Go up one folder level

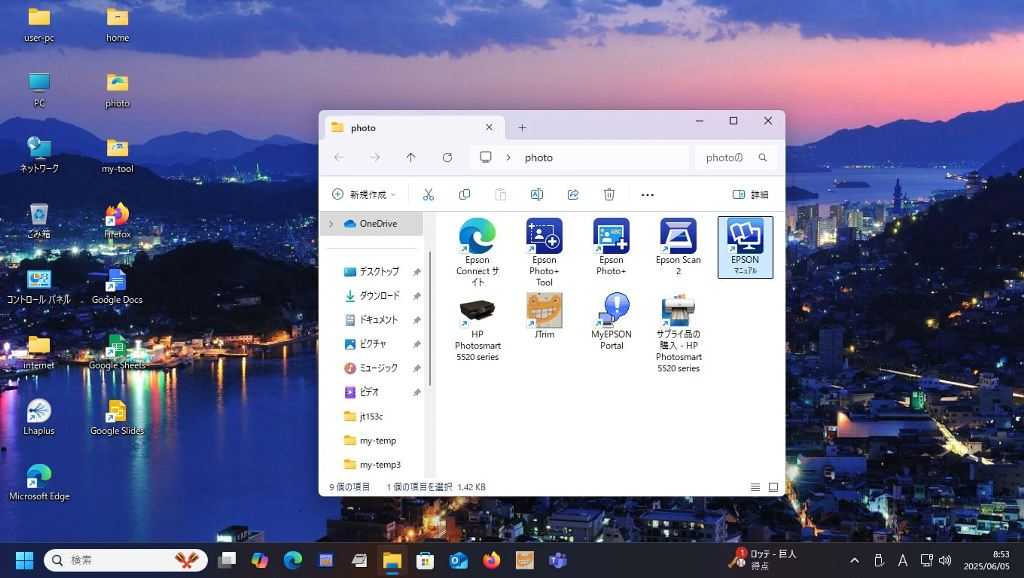point(411,157)
